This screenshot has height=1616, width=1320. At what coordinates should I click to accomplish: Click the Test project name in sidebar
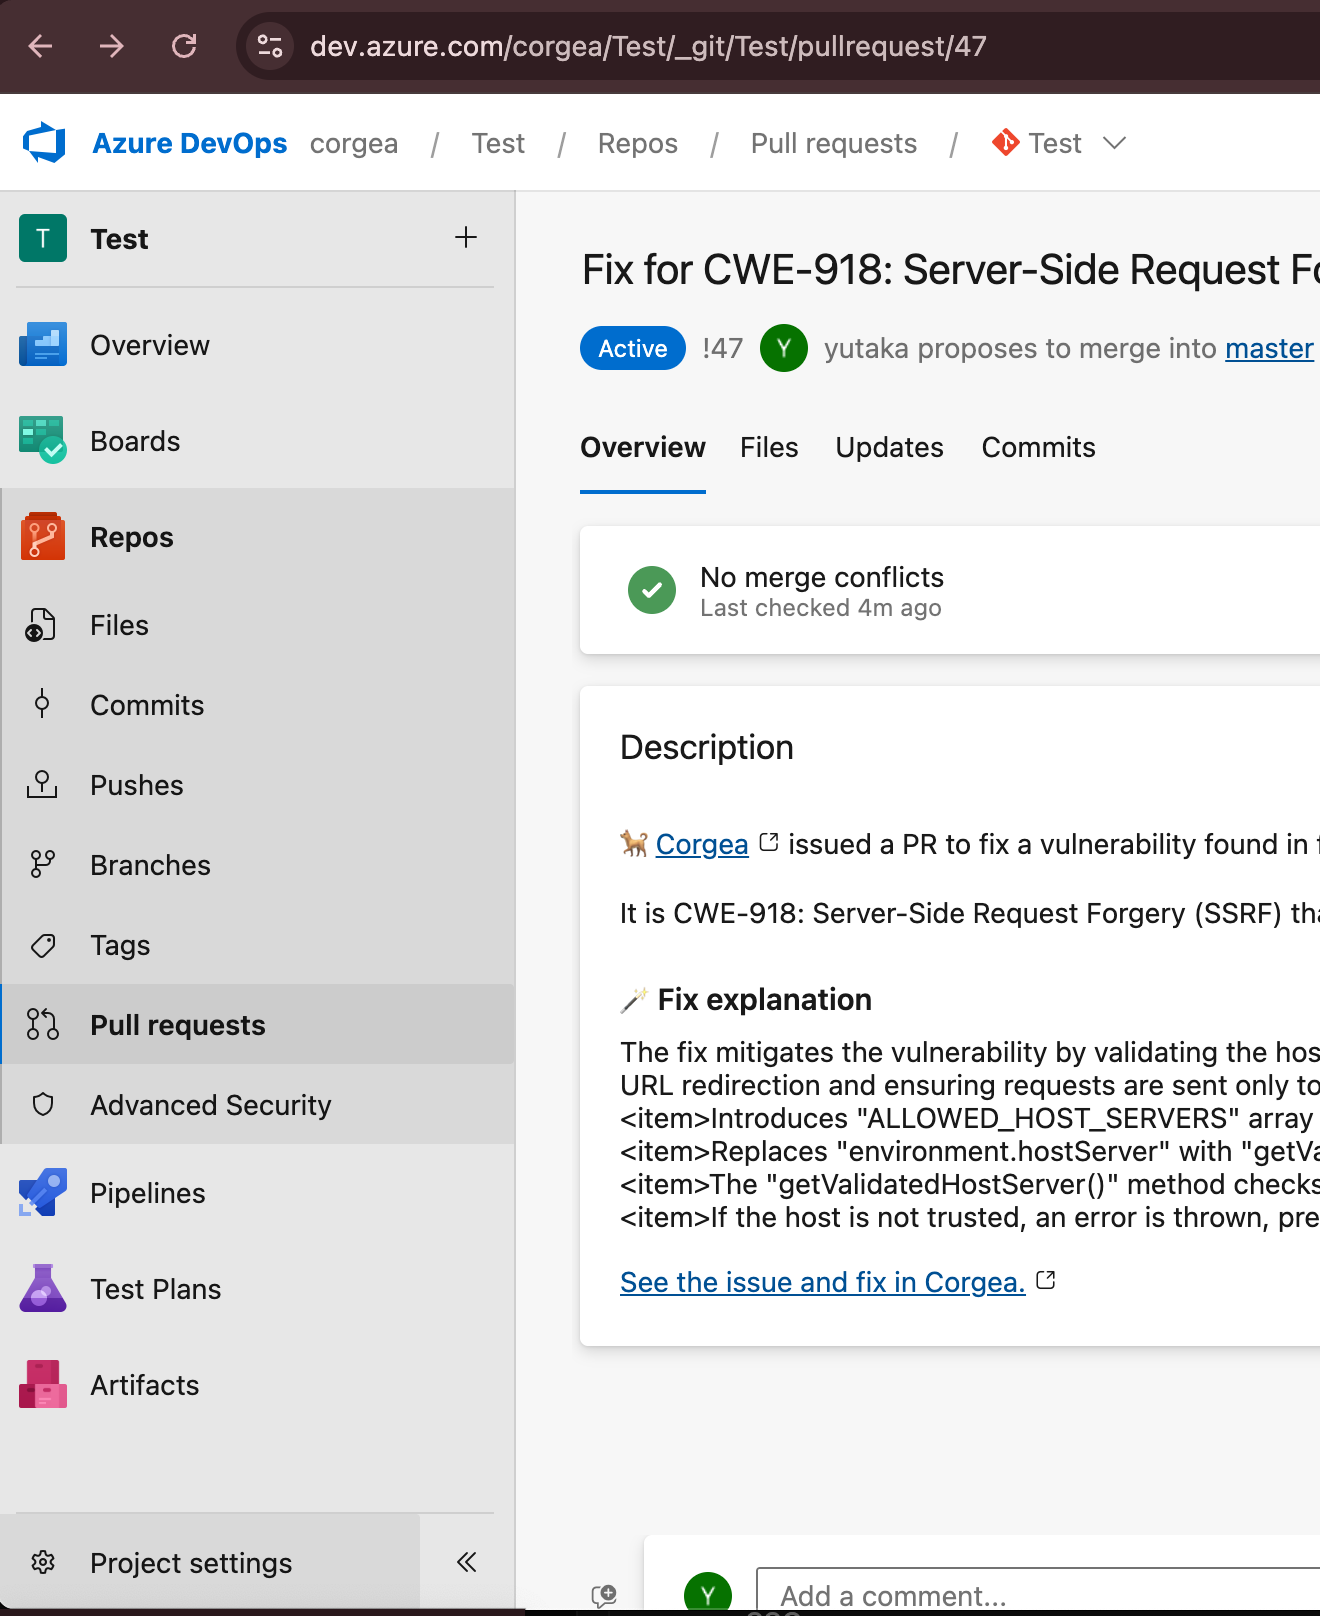point(119,239)
